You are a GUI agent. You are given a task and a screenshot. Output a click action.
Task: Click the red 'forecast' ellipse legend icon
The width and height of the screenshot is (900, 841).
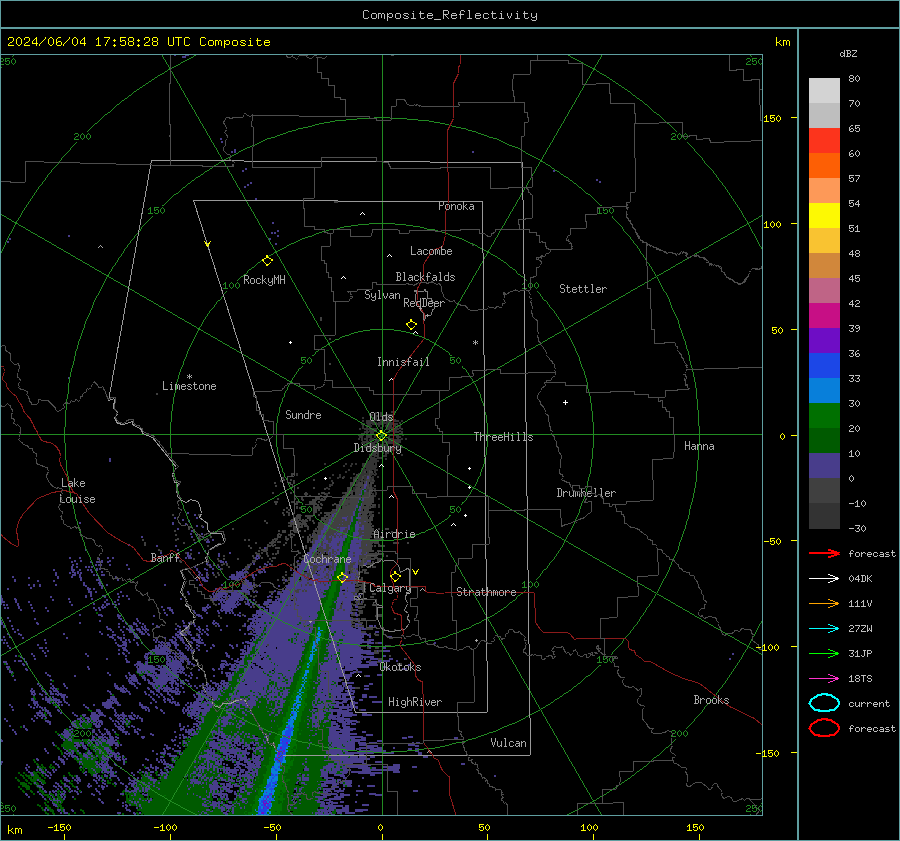point(824,728)
